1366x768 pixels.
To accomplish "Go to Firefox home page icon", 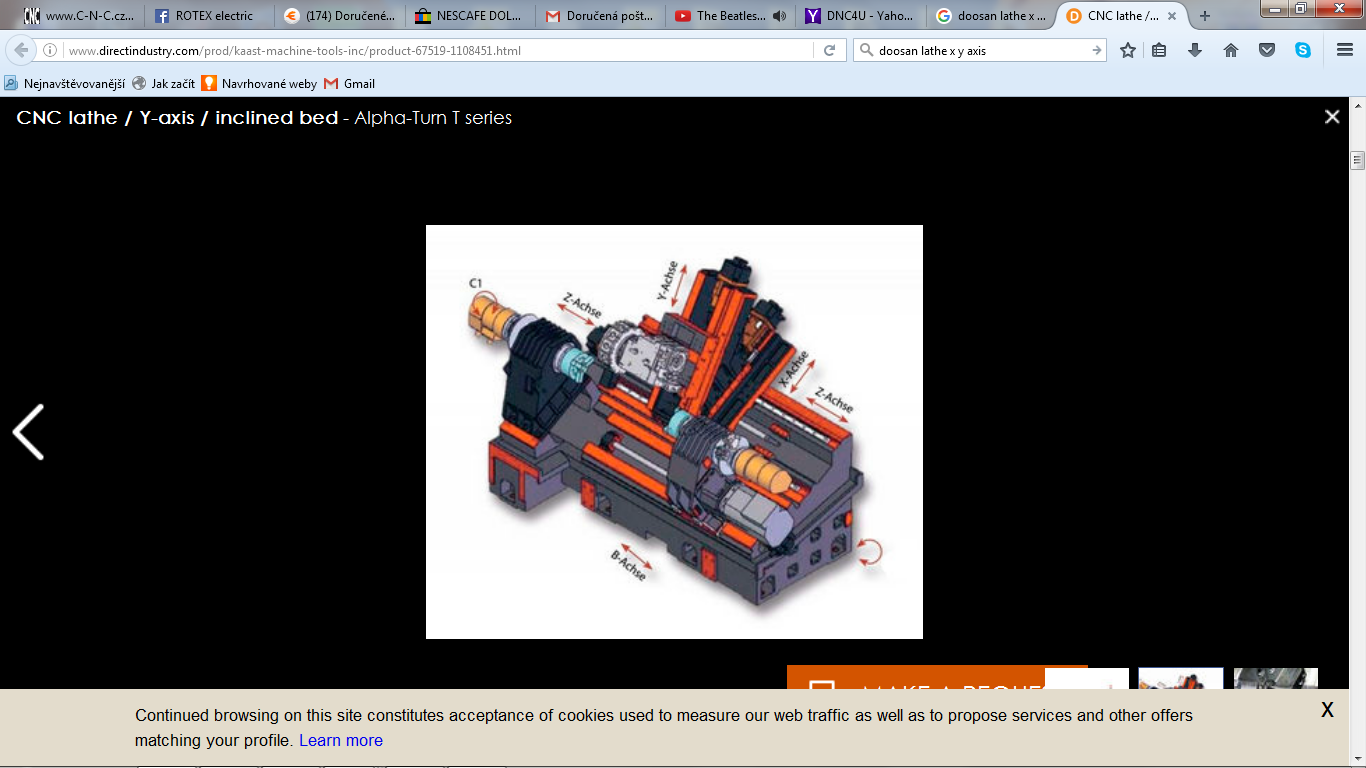I will (1231, 50).
